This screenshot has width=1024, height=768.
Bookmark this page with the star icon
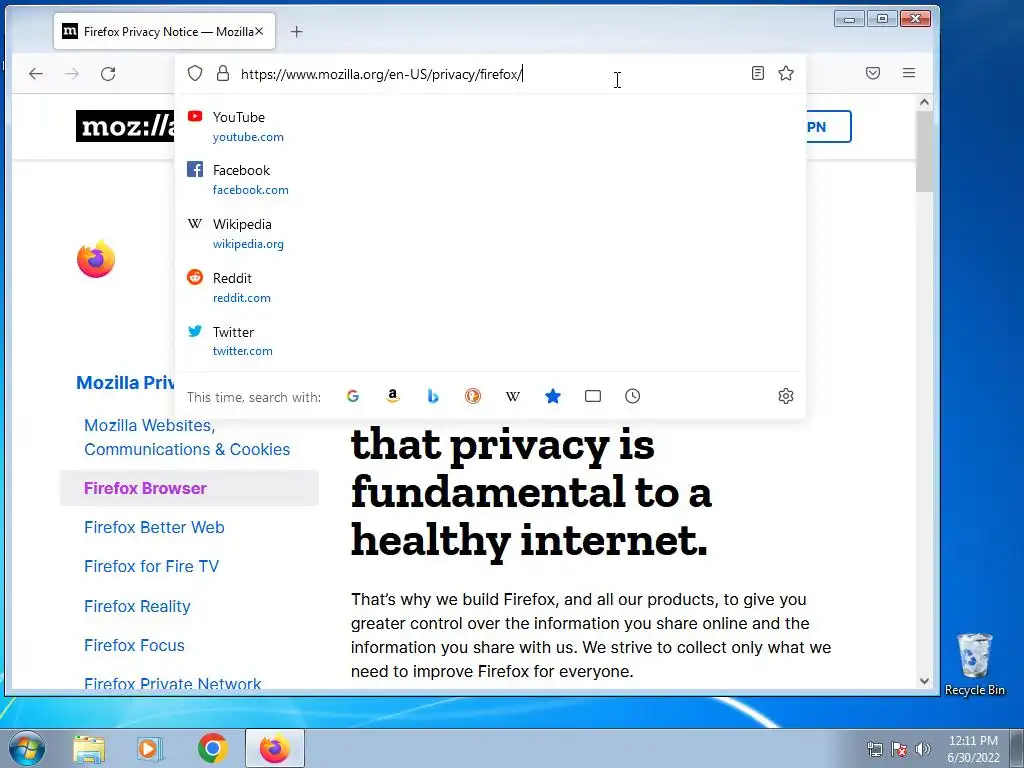click(x=786, y=73)
